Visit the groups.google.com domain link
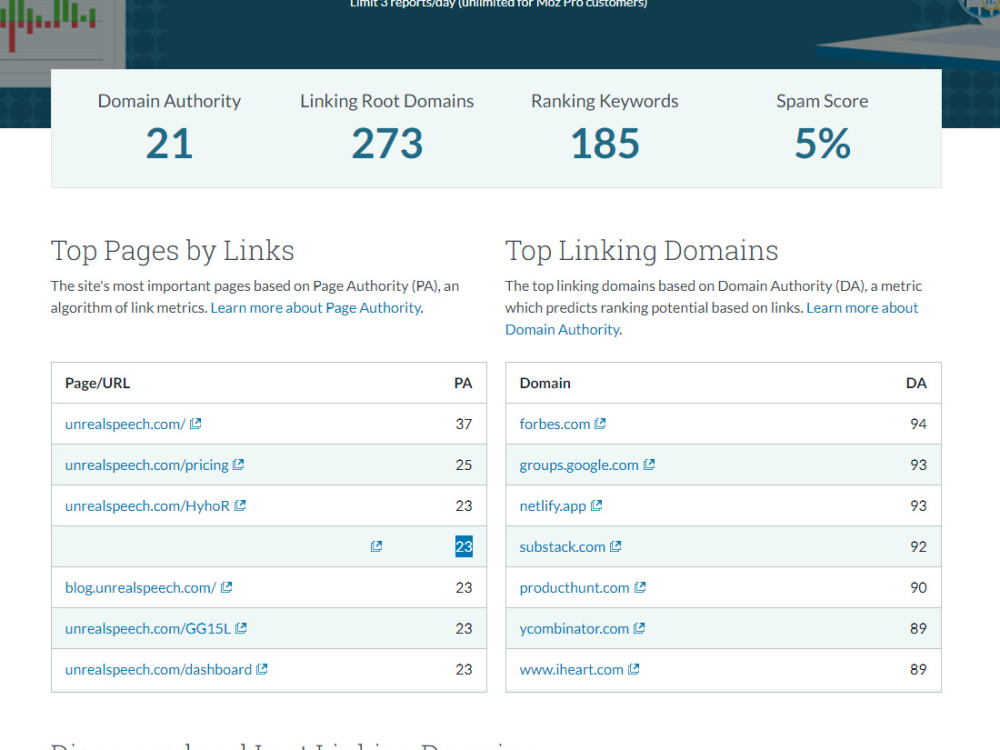 pyautogui.click(x=579, y=465)
